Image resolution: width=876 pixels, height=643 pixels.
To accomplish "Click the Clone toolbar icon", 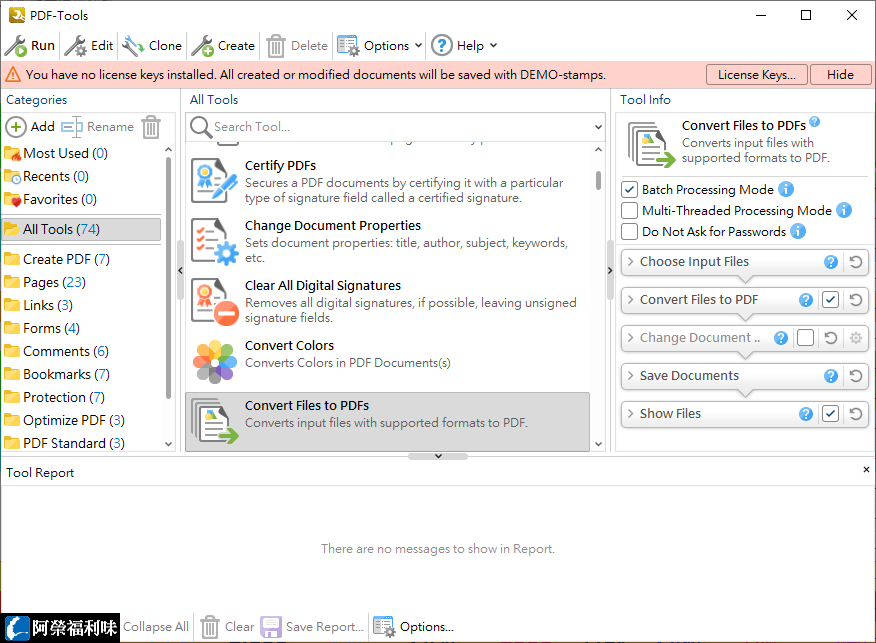I will coord(131,45).
